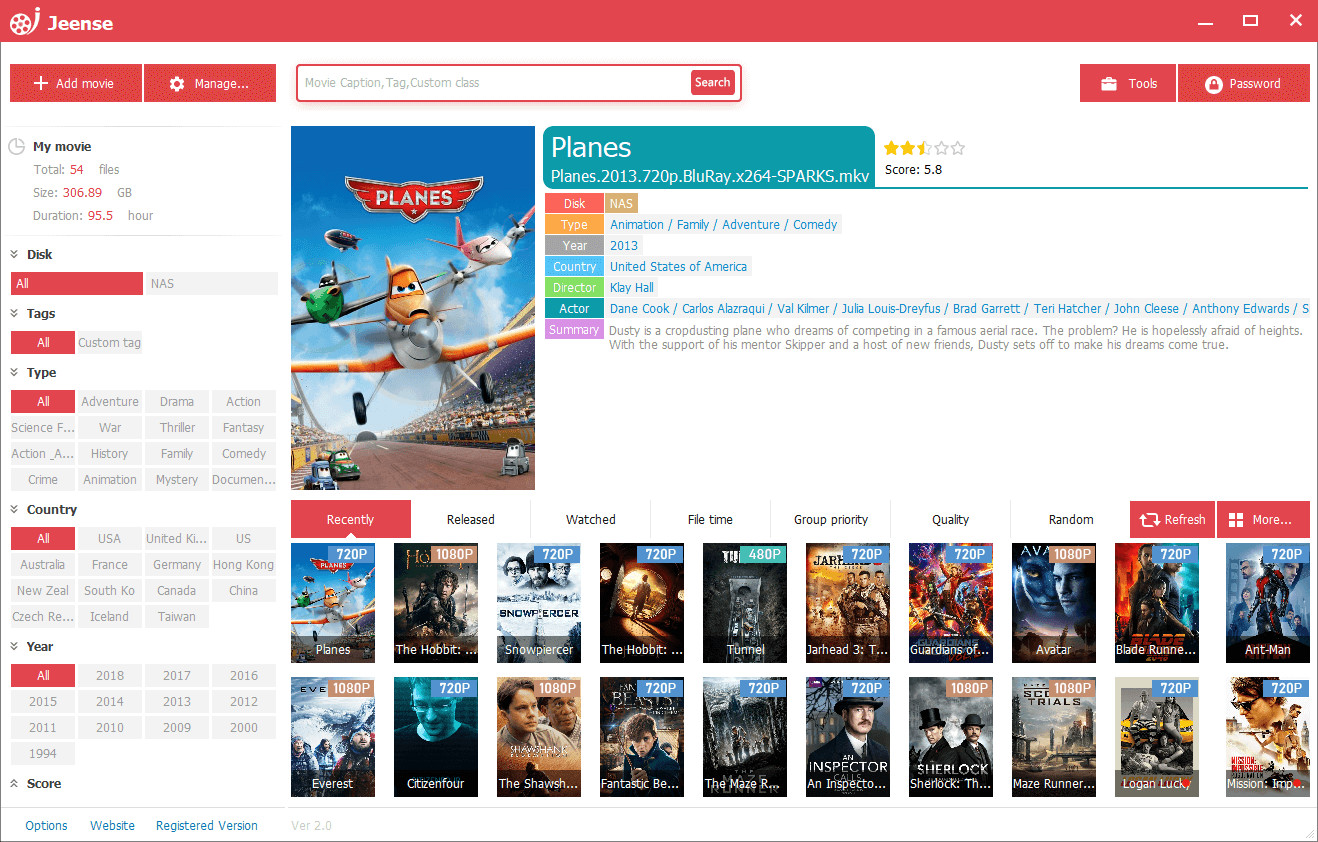Screen dimensions: 1318x842
Task: Select the Sherlock thumbnail
Action: click(951, 737)
